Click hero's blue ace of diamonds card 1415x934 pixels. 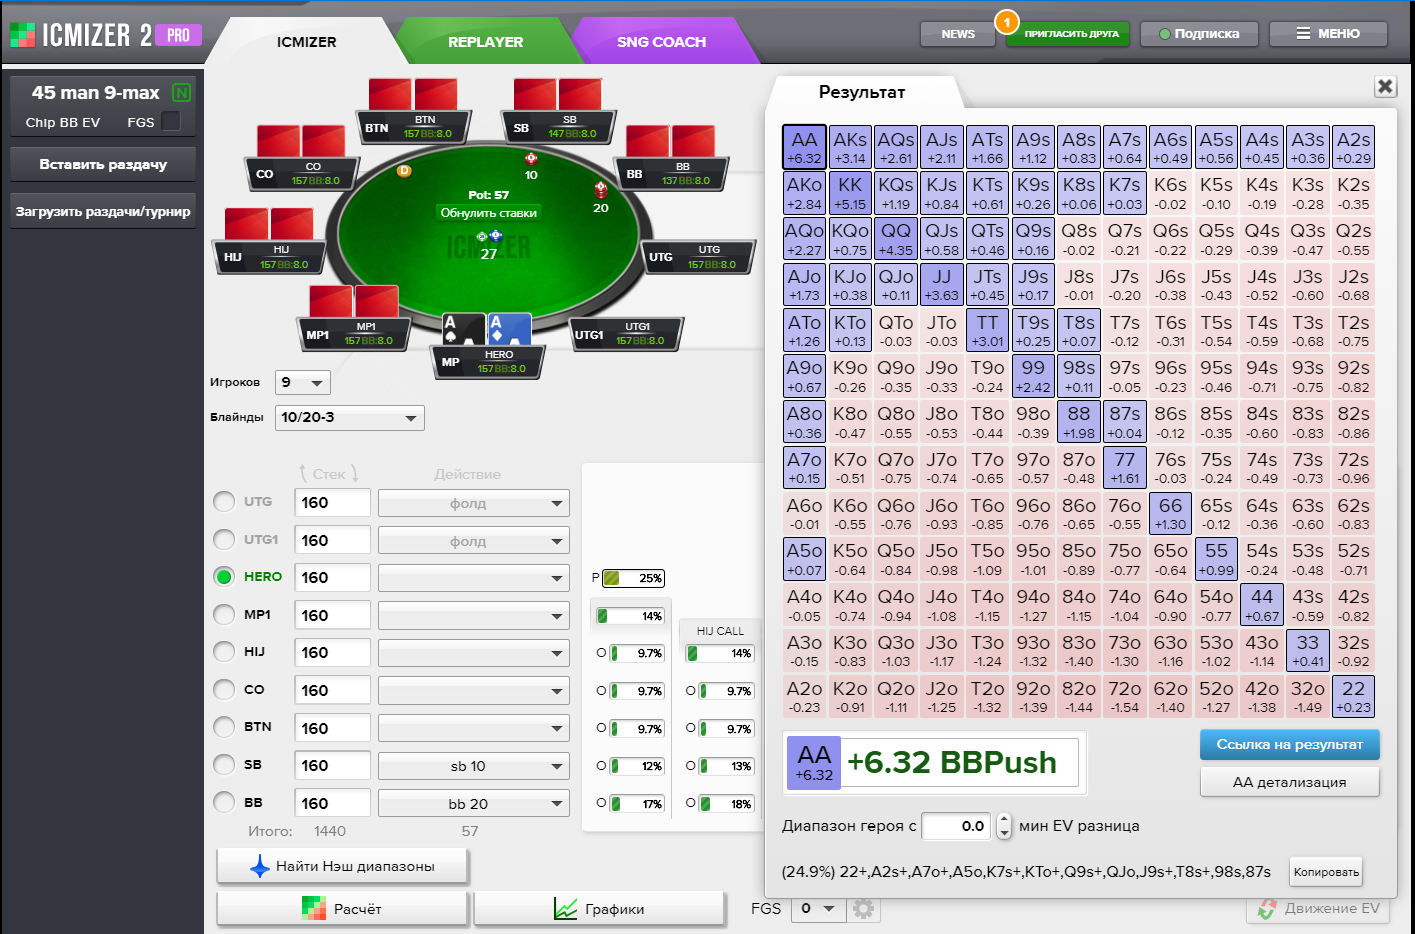point(510,329)
